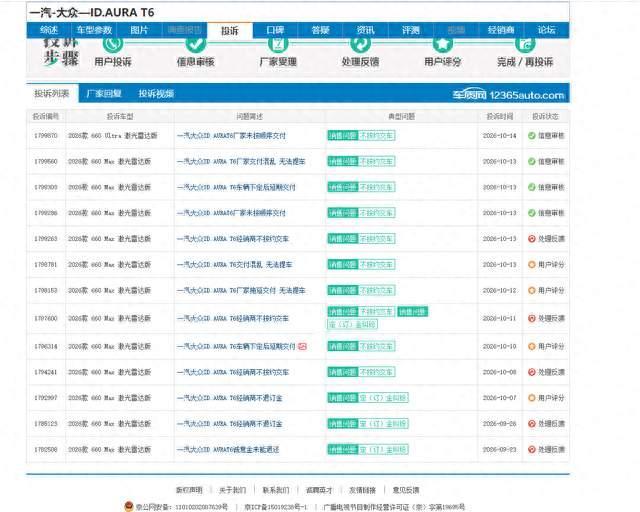The image size is (640, 512).
Task: Click the 厂家受理 clipboard step icon
Action: pos(278,44)
